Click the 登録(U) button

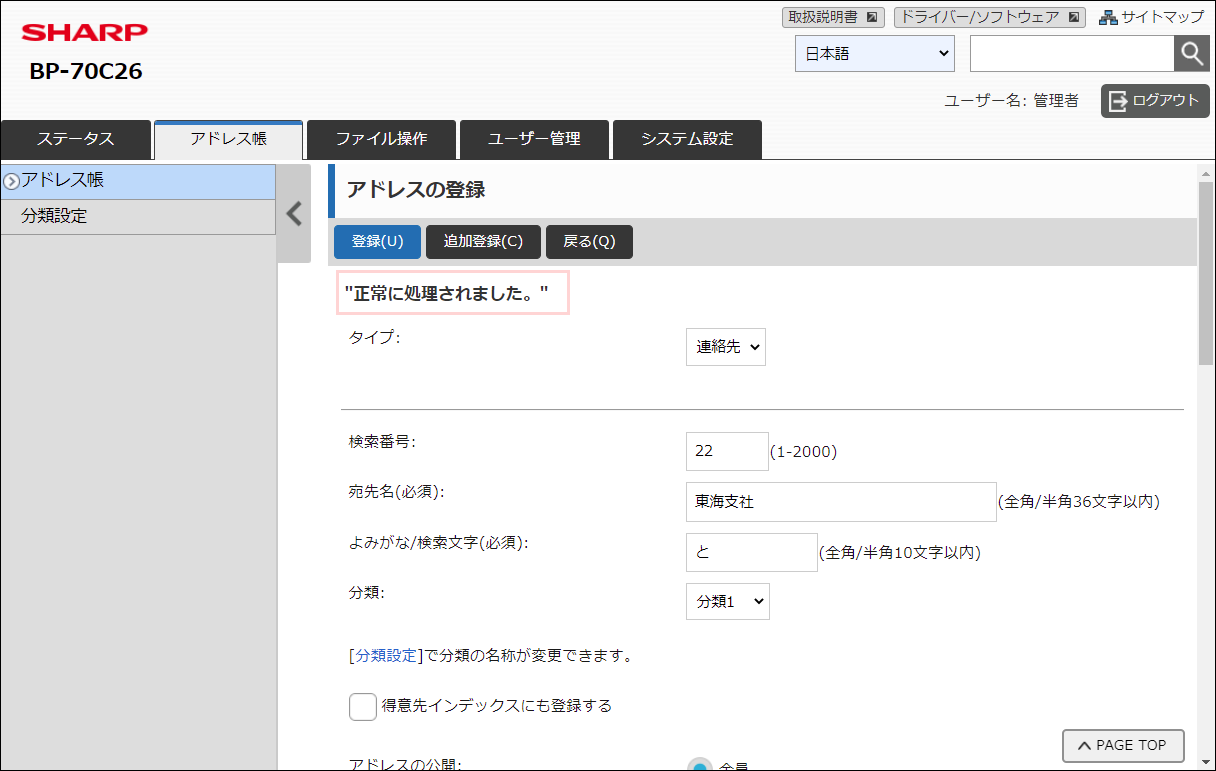click(x=378, y=242)
